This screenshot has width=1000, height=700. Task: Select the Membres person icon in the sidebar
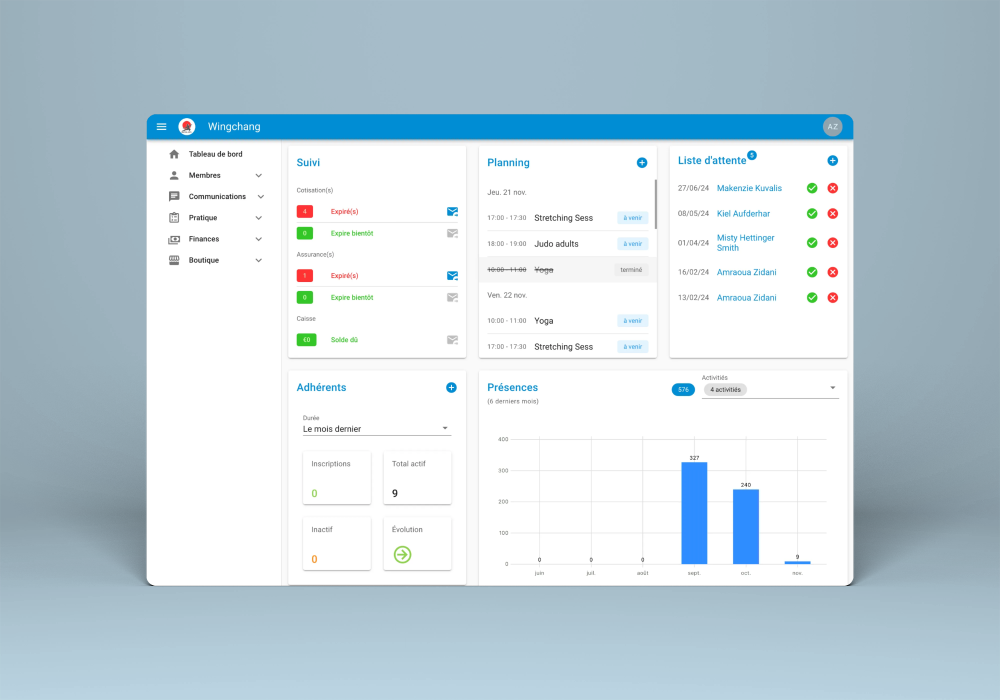pyautogui.click(x=173, y=175)
